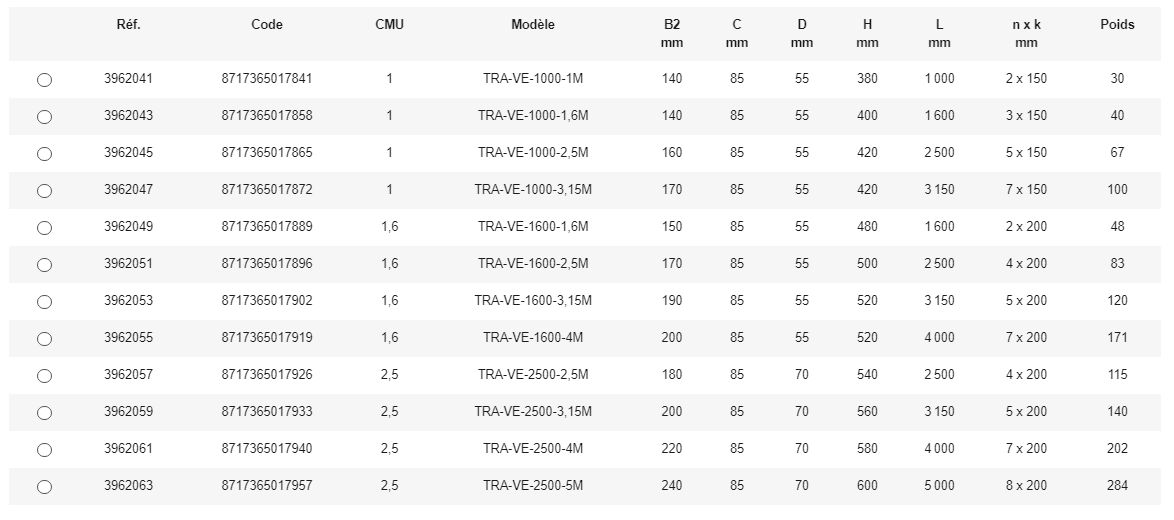Click the Poids column header
1174x520 pixels.
(1117, 25)
